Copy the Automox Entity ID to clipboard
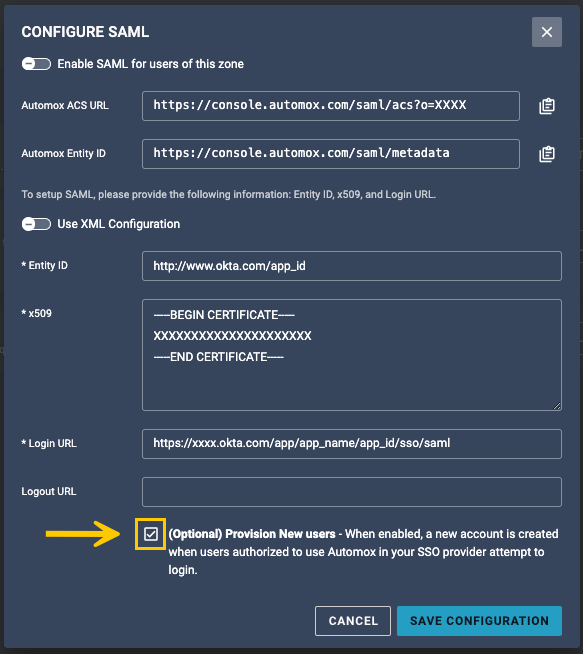Screen dimensions: 583x654 tap(547, 154)
